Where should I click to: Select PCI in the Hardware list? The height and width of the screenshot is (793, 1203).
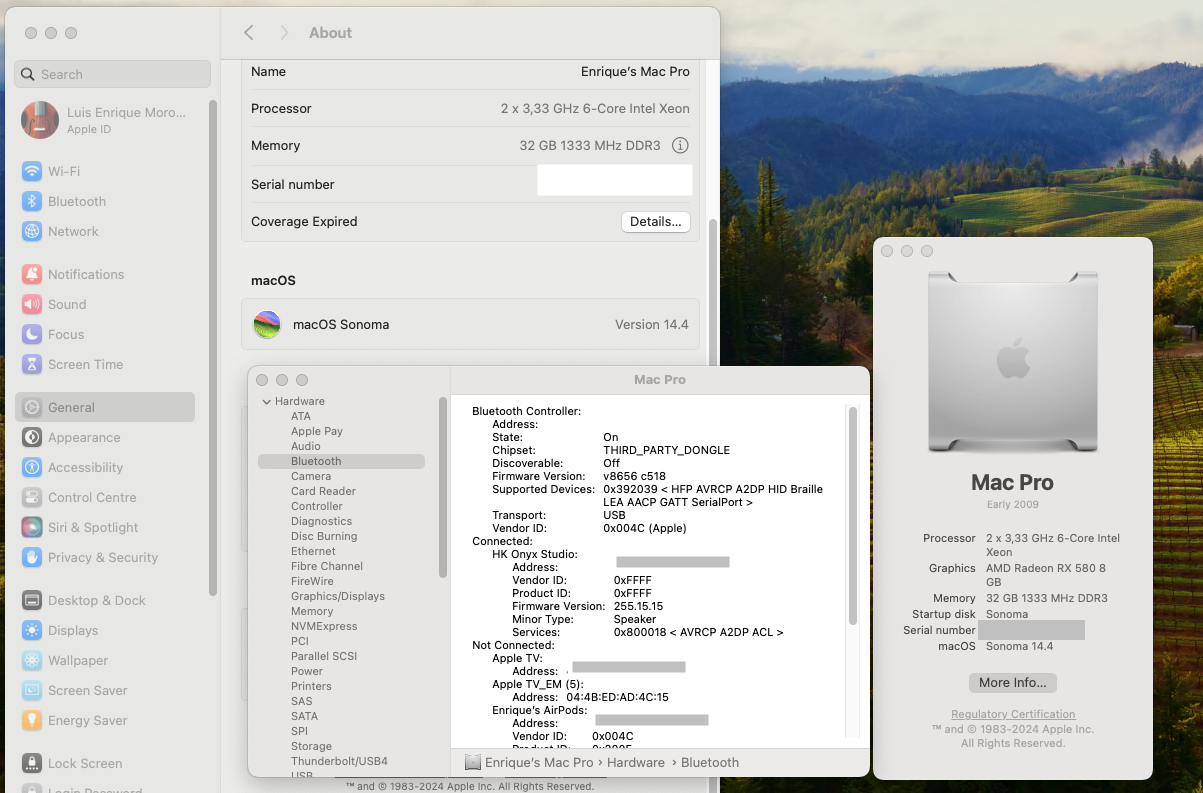[x=300, y=641]
